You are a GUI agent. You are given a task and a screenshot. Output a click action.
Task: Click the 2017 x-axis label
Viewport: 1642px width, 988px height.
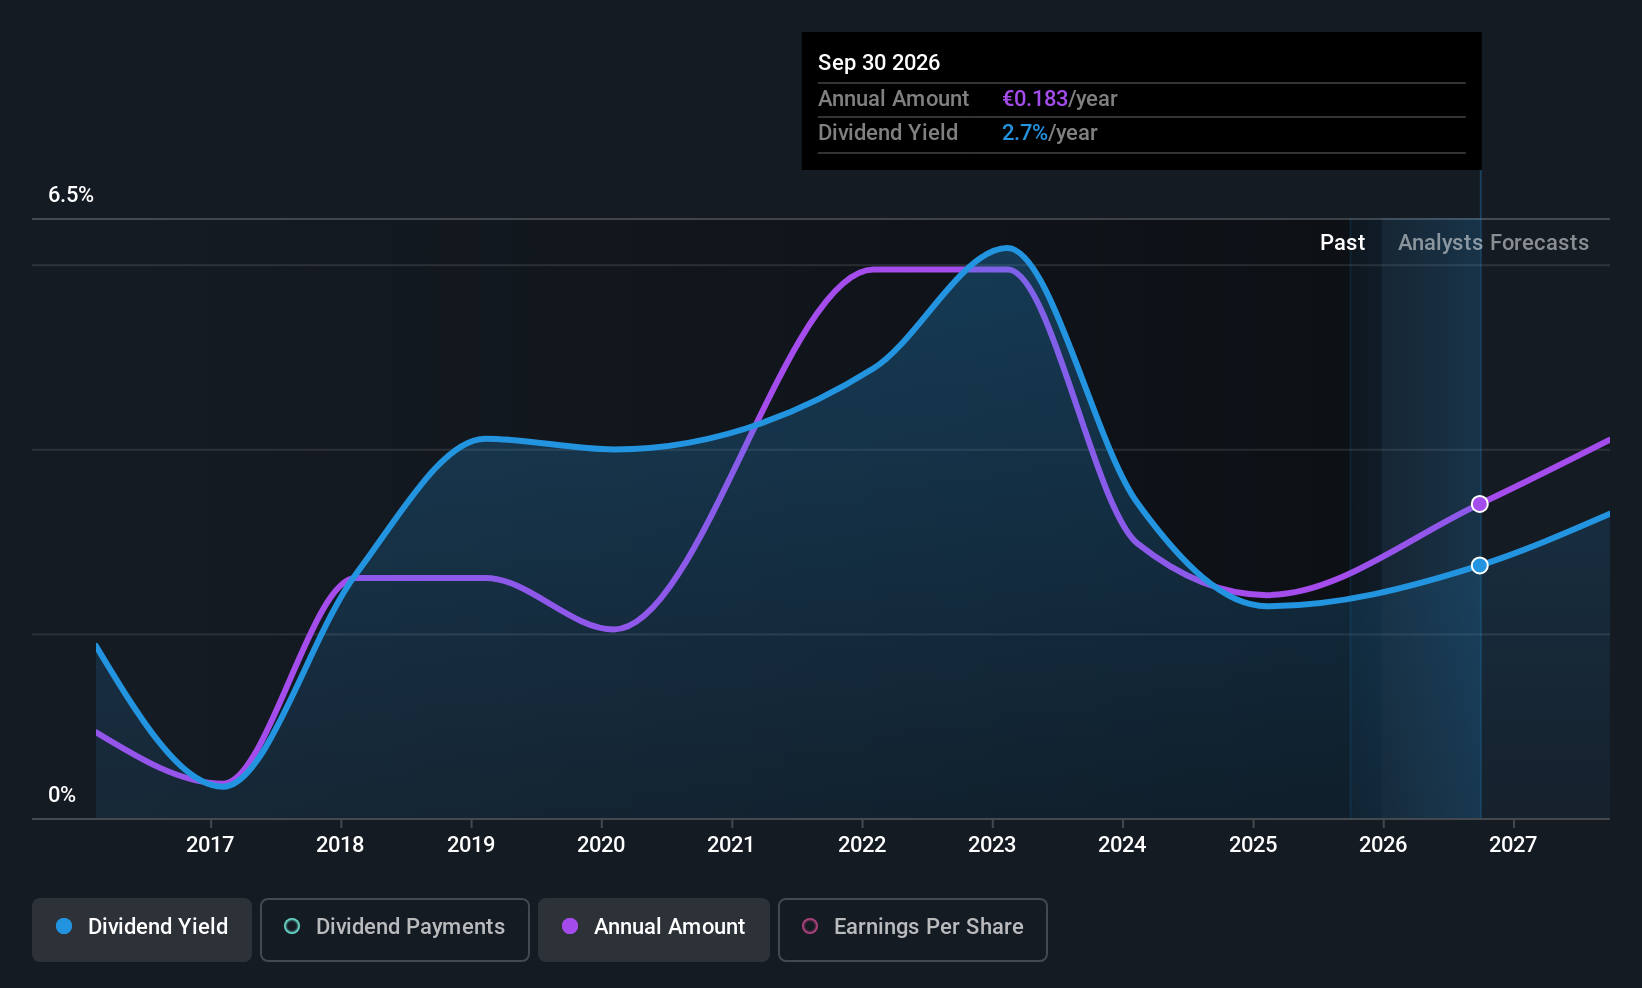(210, 845)
